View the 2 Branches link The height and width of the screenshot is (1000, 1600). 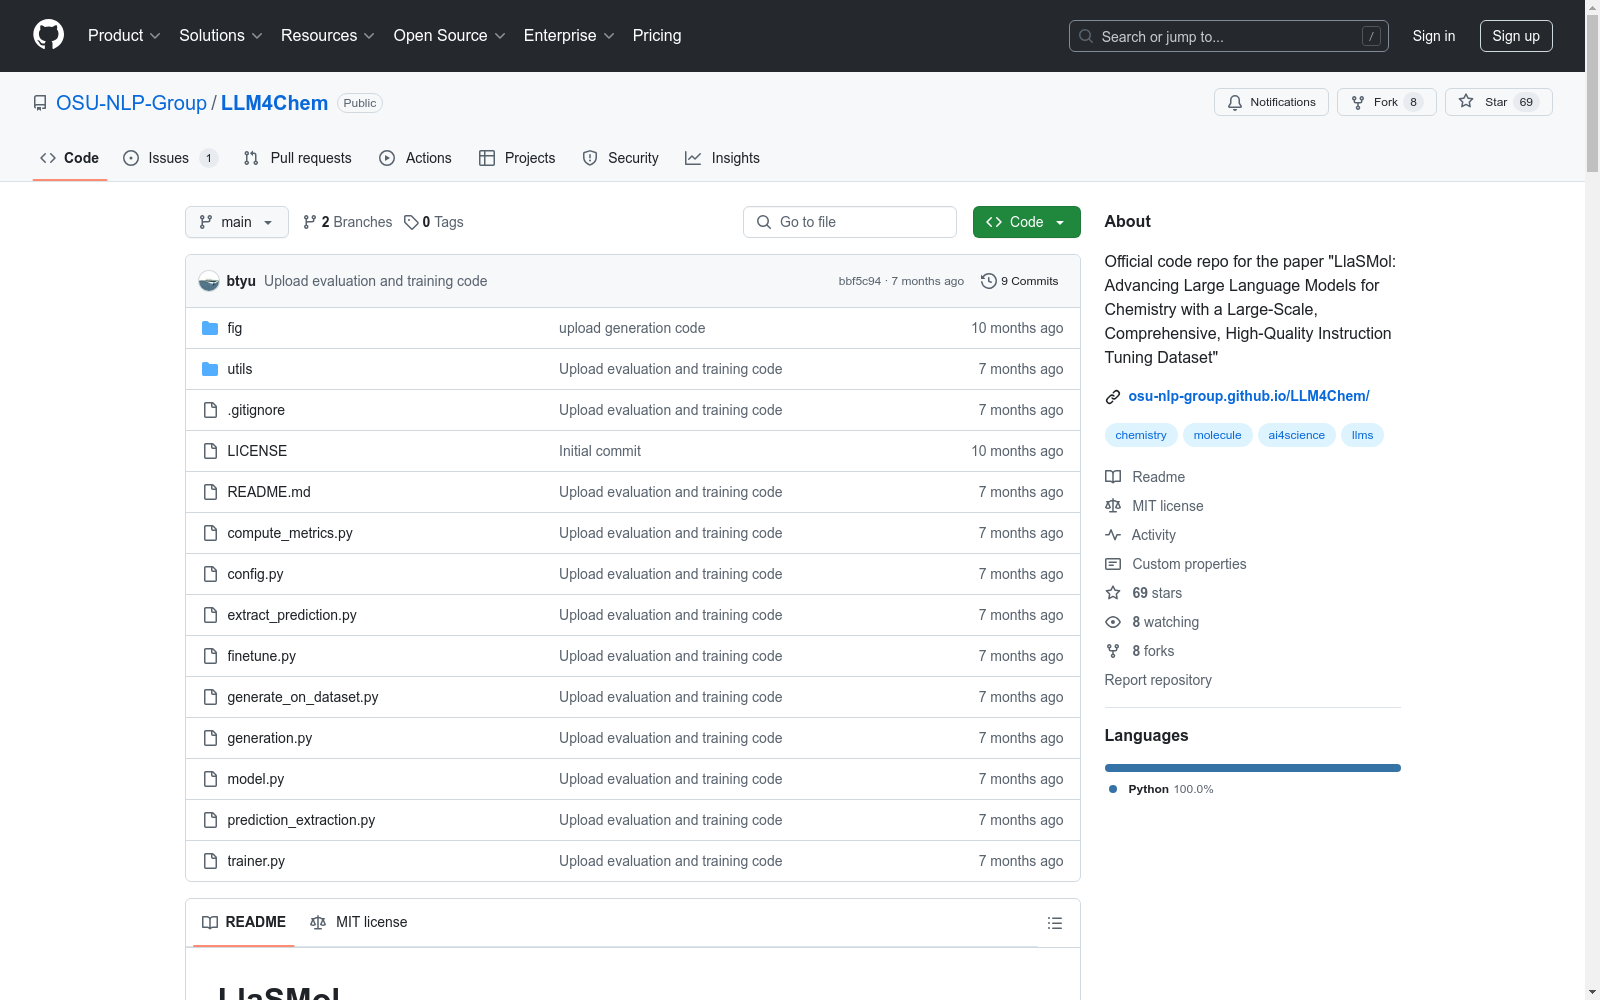pyautogui.click(x=348, y=222)
